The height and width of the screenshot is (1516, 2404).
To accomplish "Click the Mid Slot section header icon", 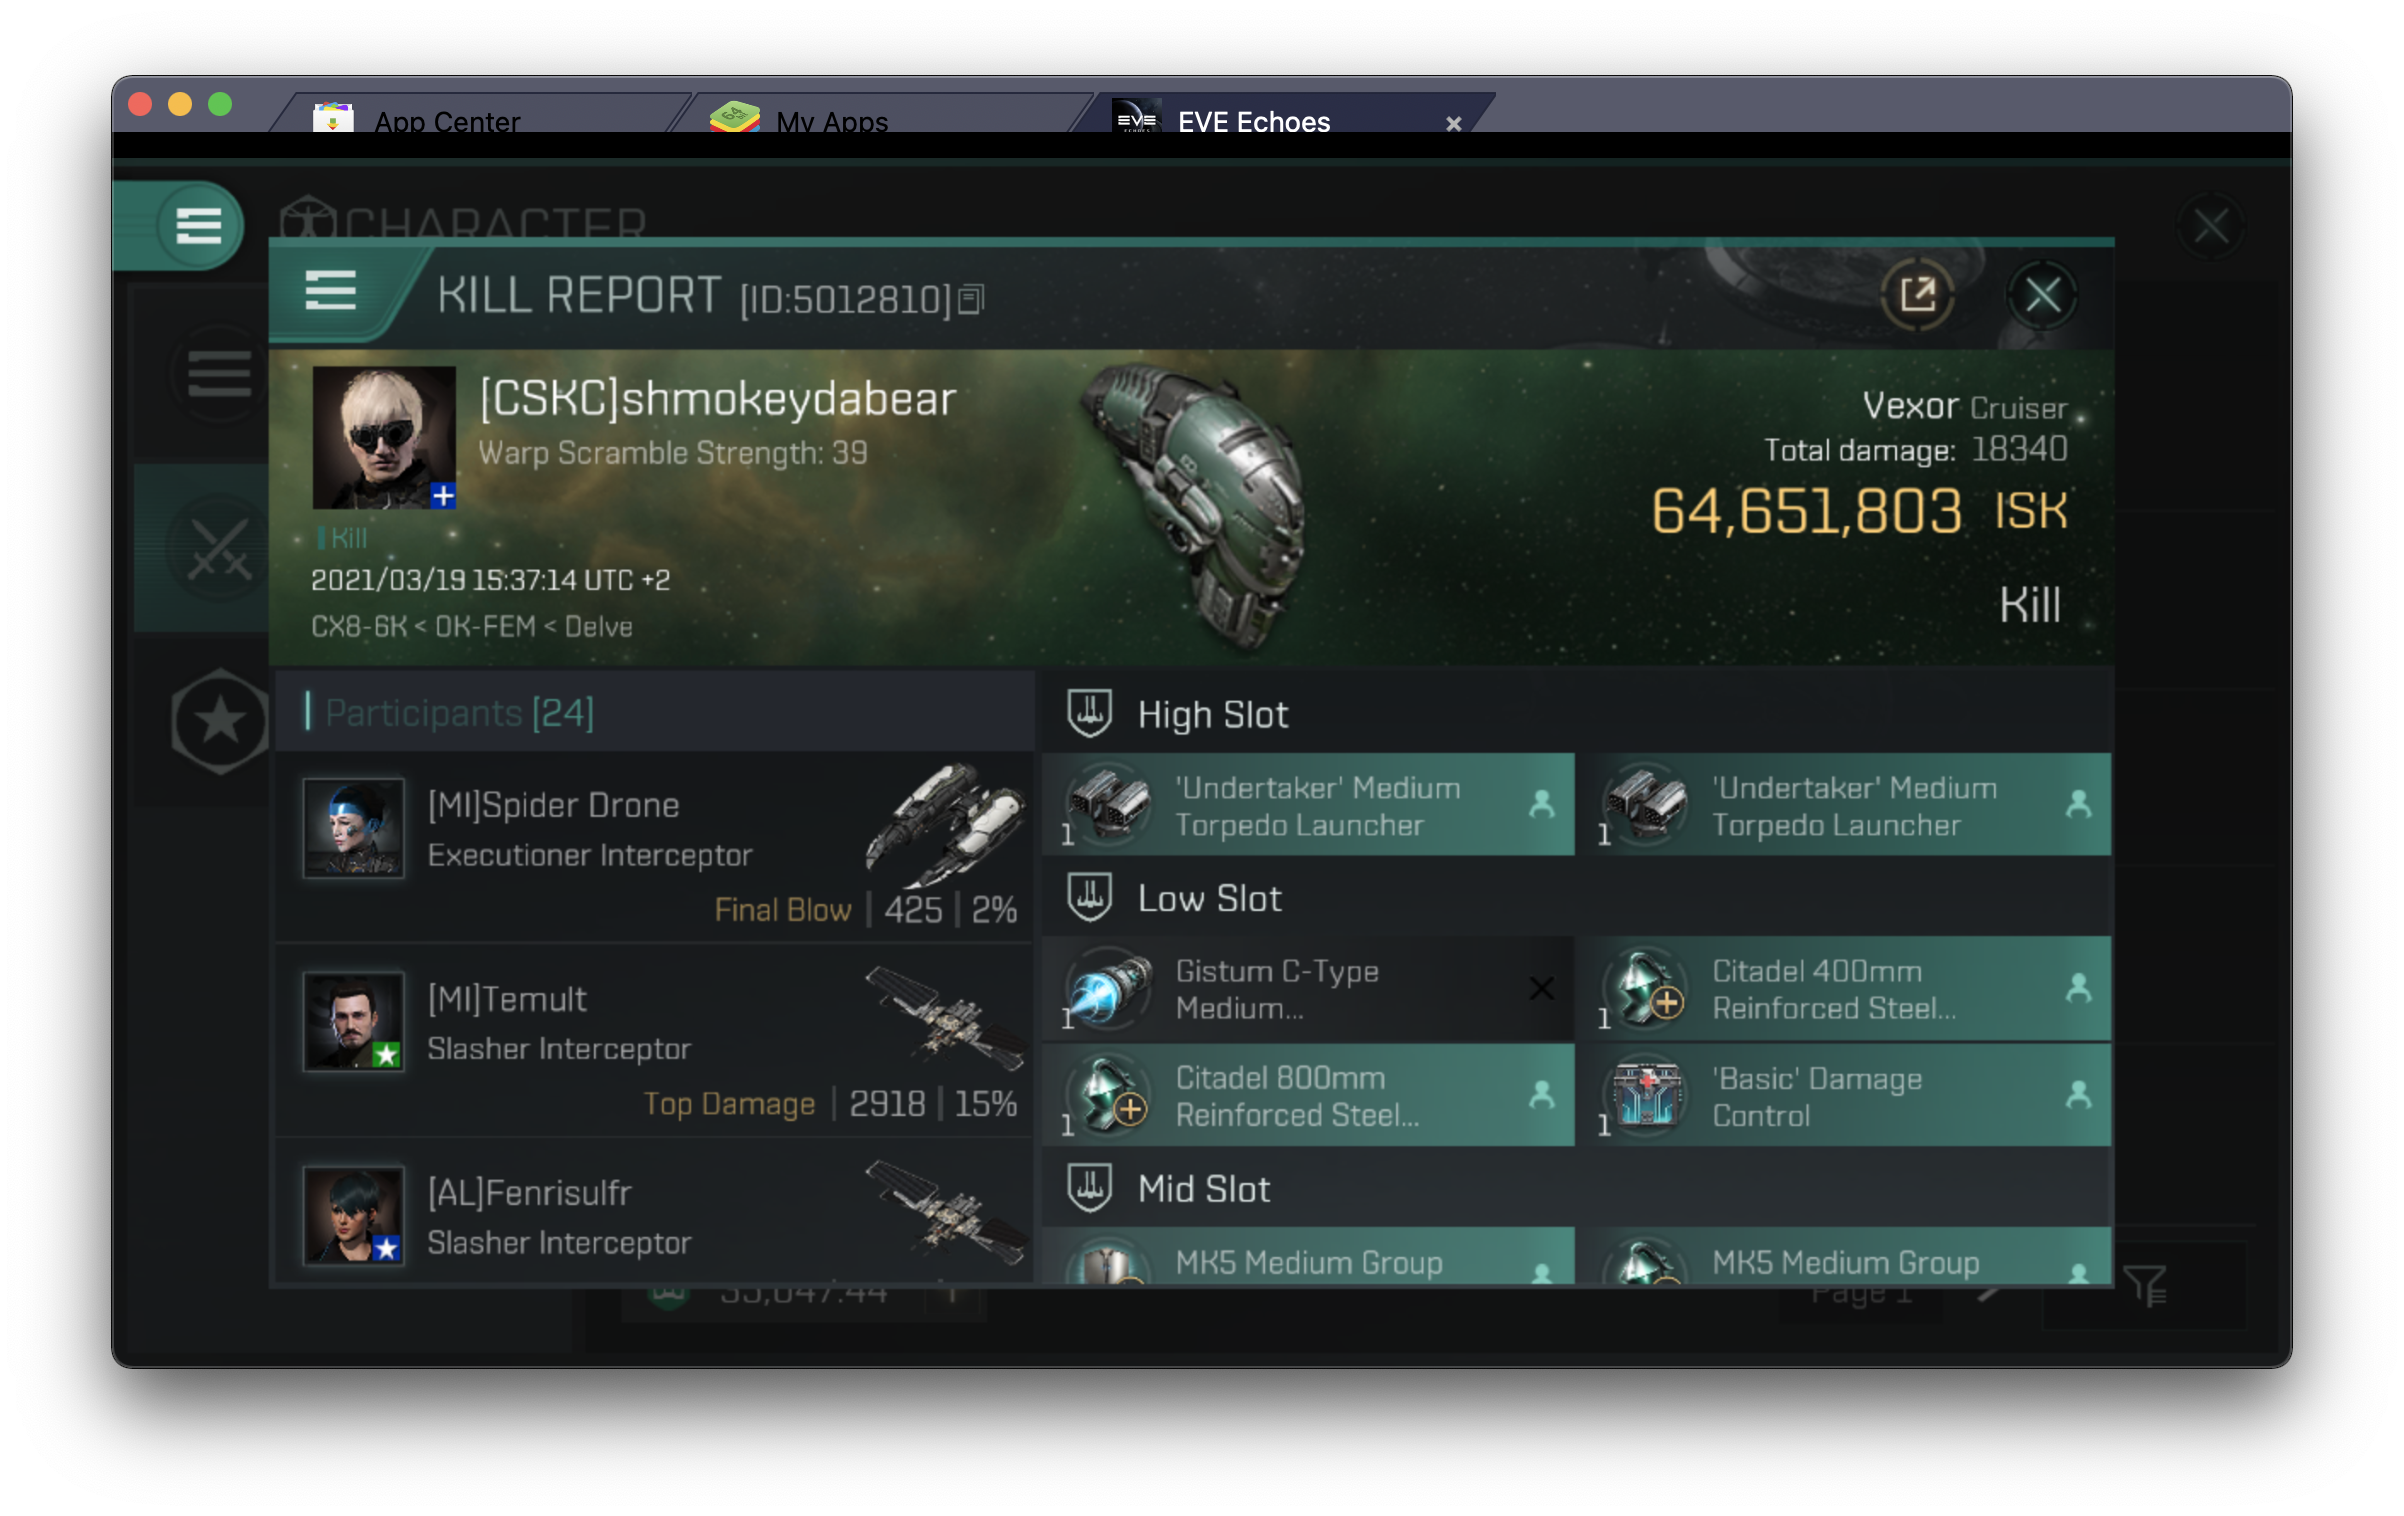I will point(1090,1188).
